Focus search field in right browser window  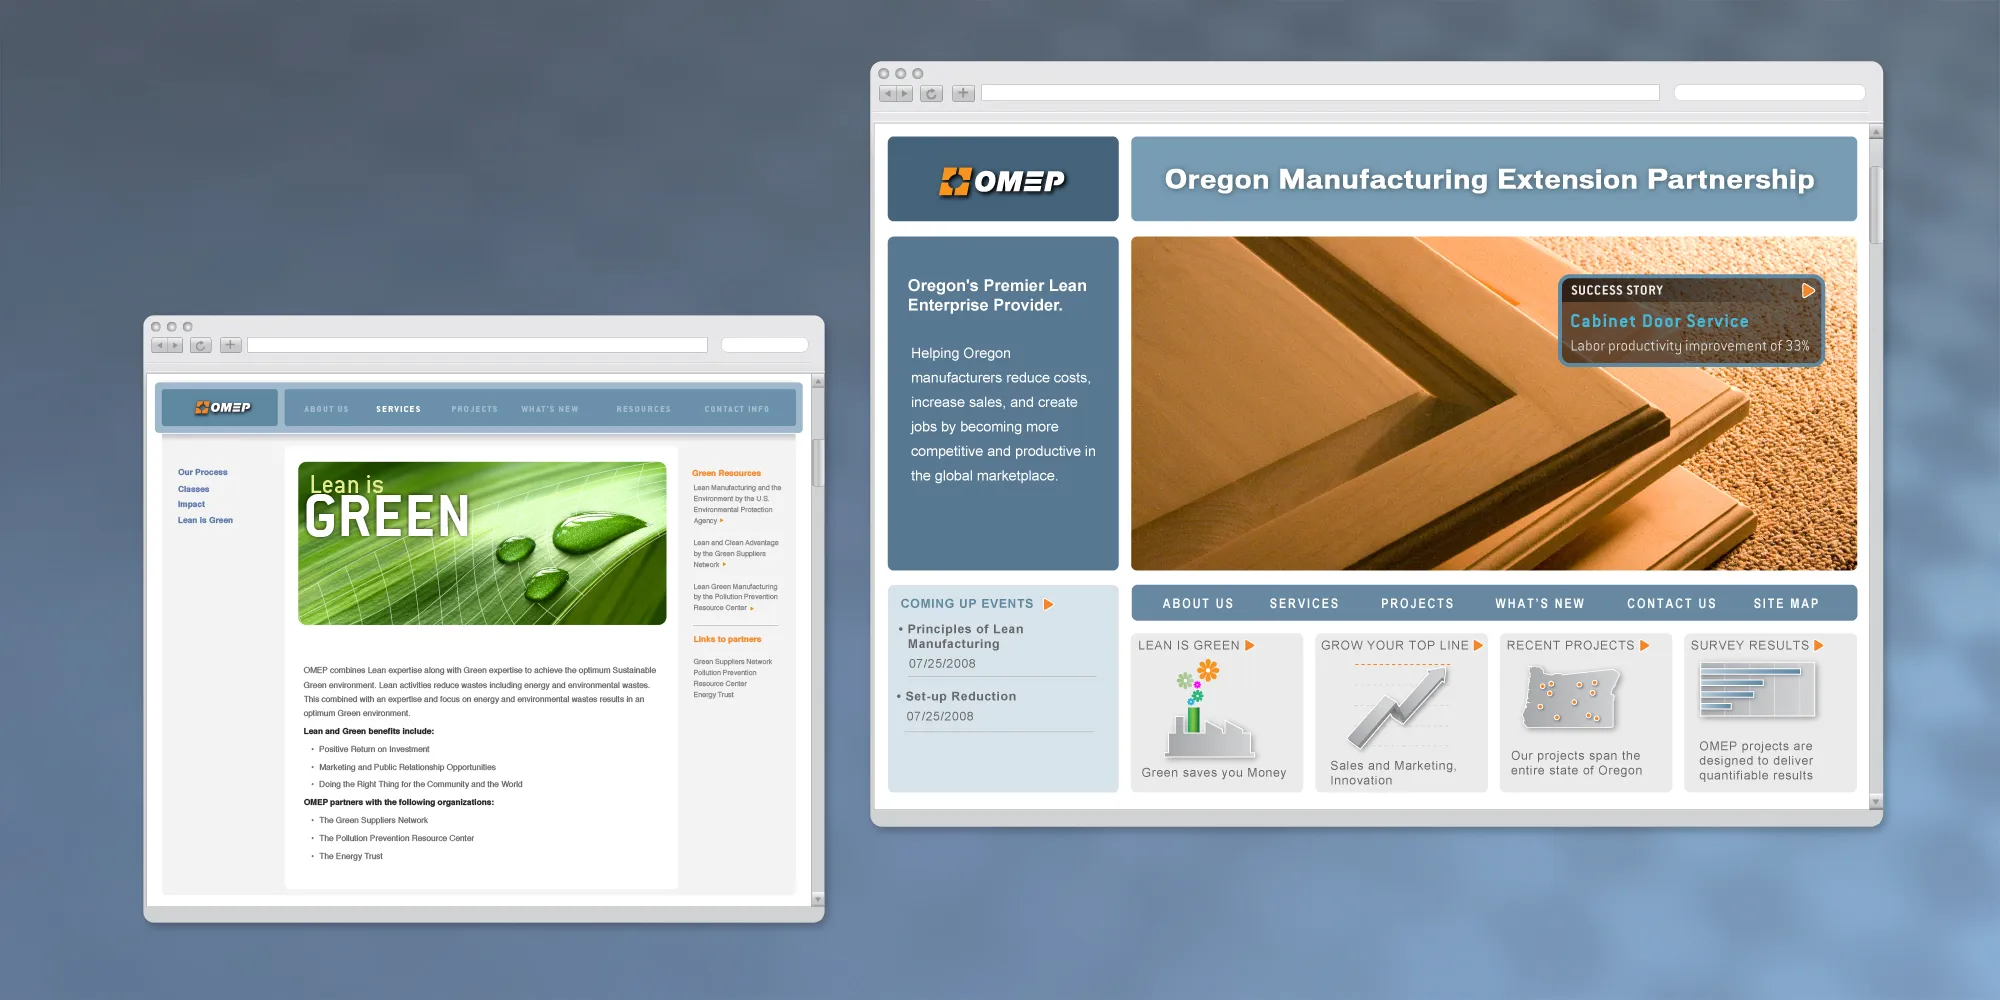(x=1769, y=93)
